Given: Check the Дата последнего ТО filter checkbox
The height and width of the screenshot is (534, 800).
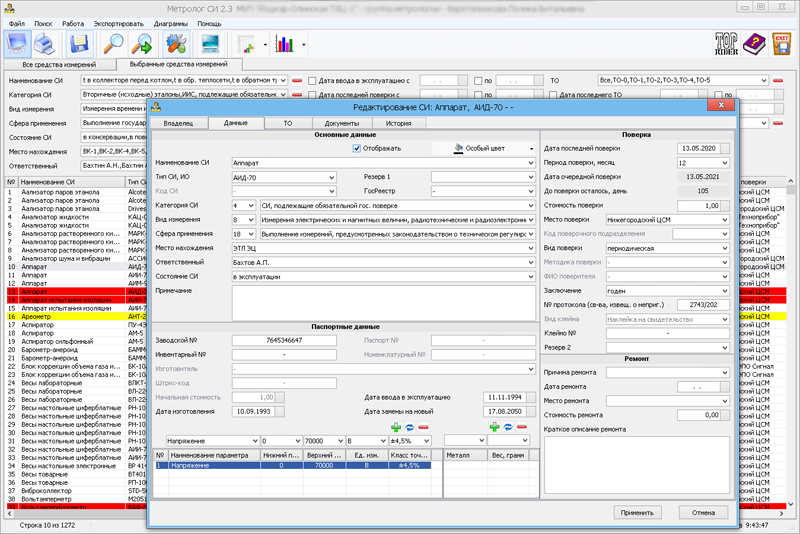Looking at the screenshot, I should pyautogui.click(x=552, y=95).
